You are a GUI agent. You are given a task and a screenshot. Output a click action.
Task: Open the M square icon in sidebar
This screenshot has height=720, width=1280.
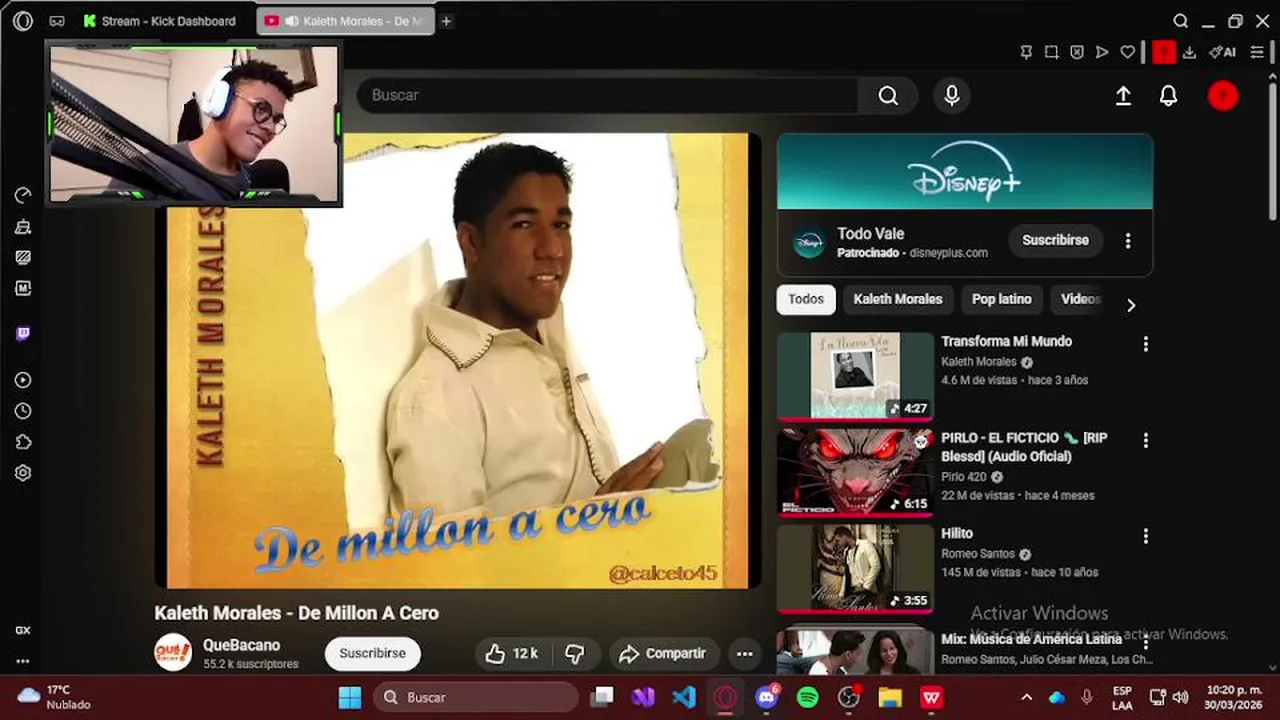pos(23,288)
